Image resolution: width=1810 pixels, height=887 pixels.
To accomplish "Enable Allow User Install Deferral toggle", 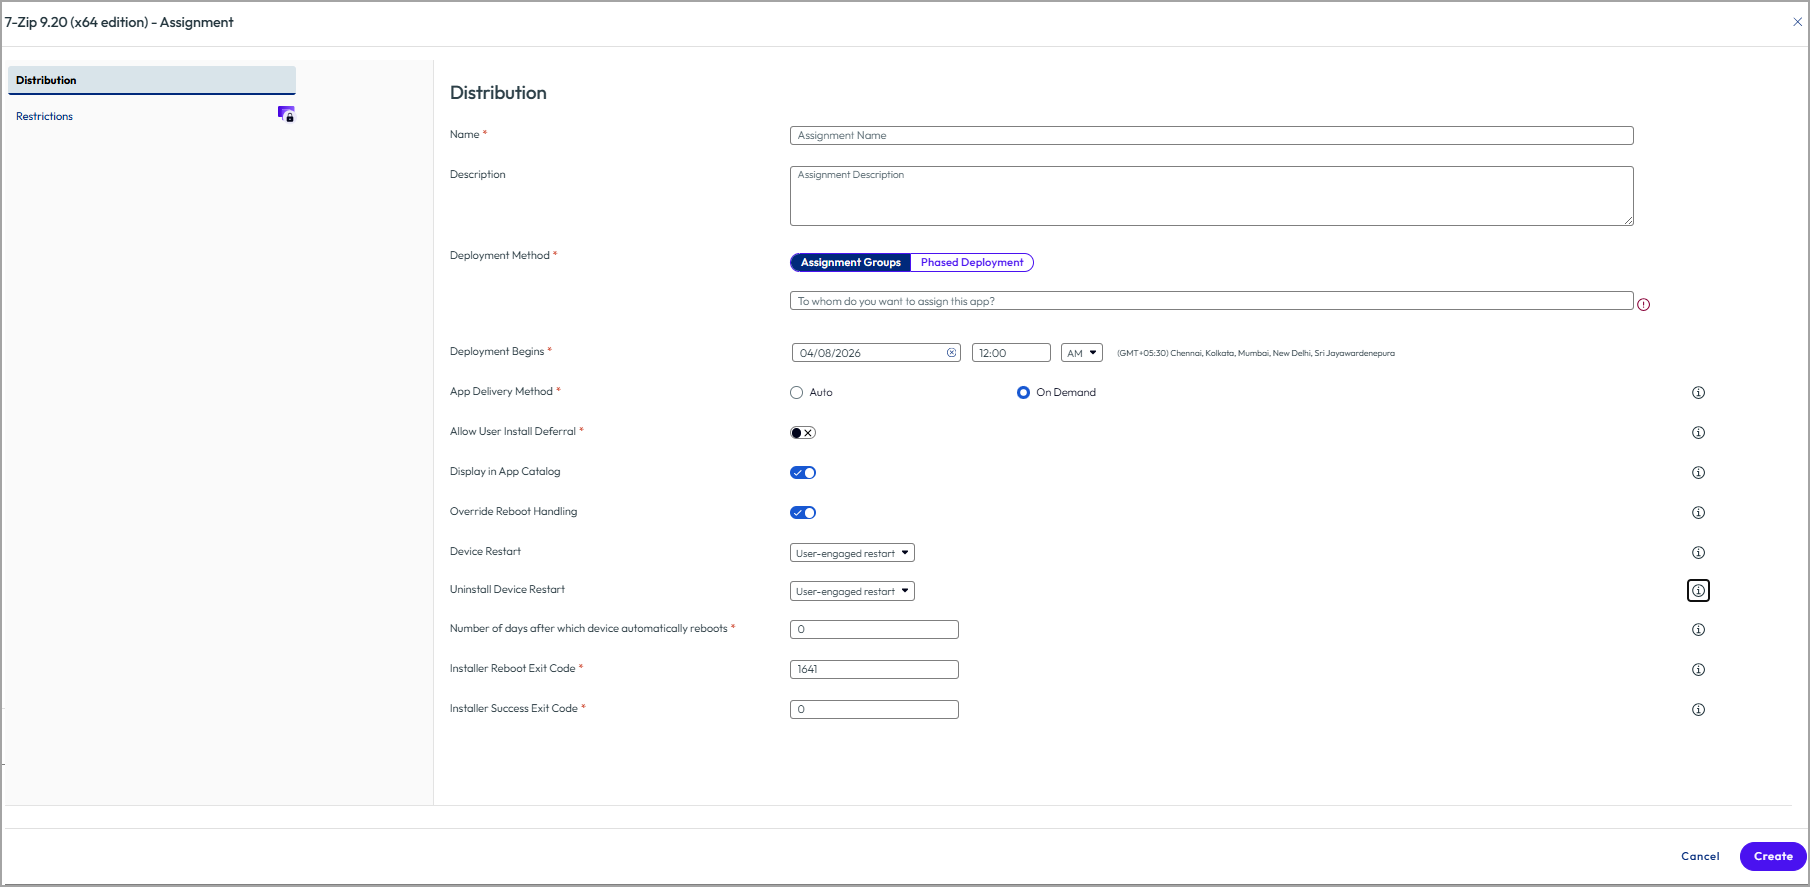I will (x=803, y=433).
